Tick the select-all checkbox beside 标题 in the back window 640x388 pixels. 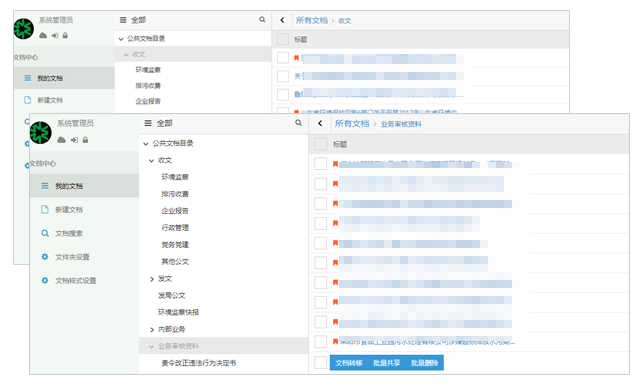click(283, 40)
